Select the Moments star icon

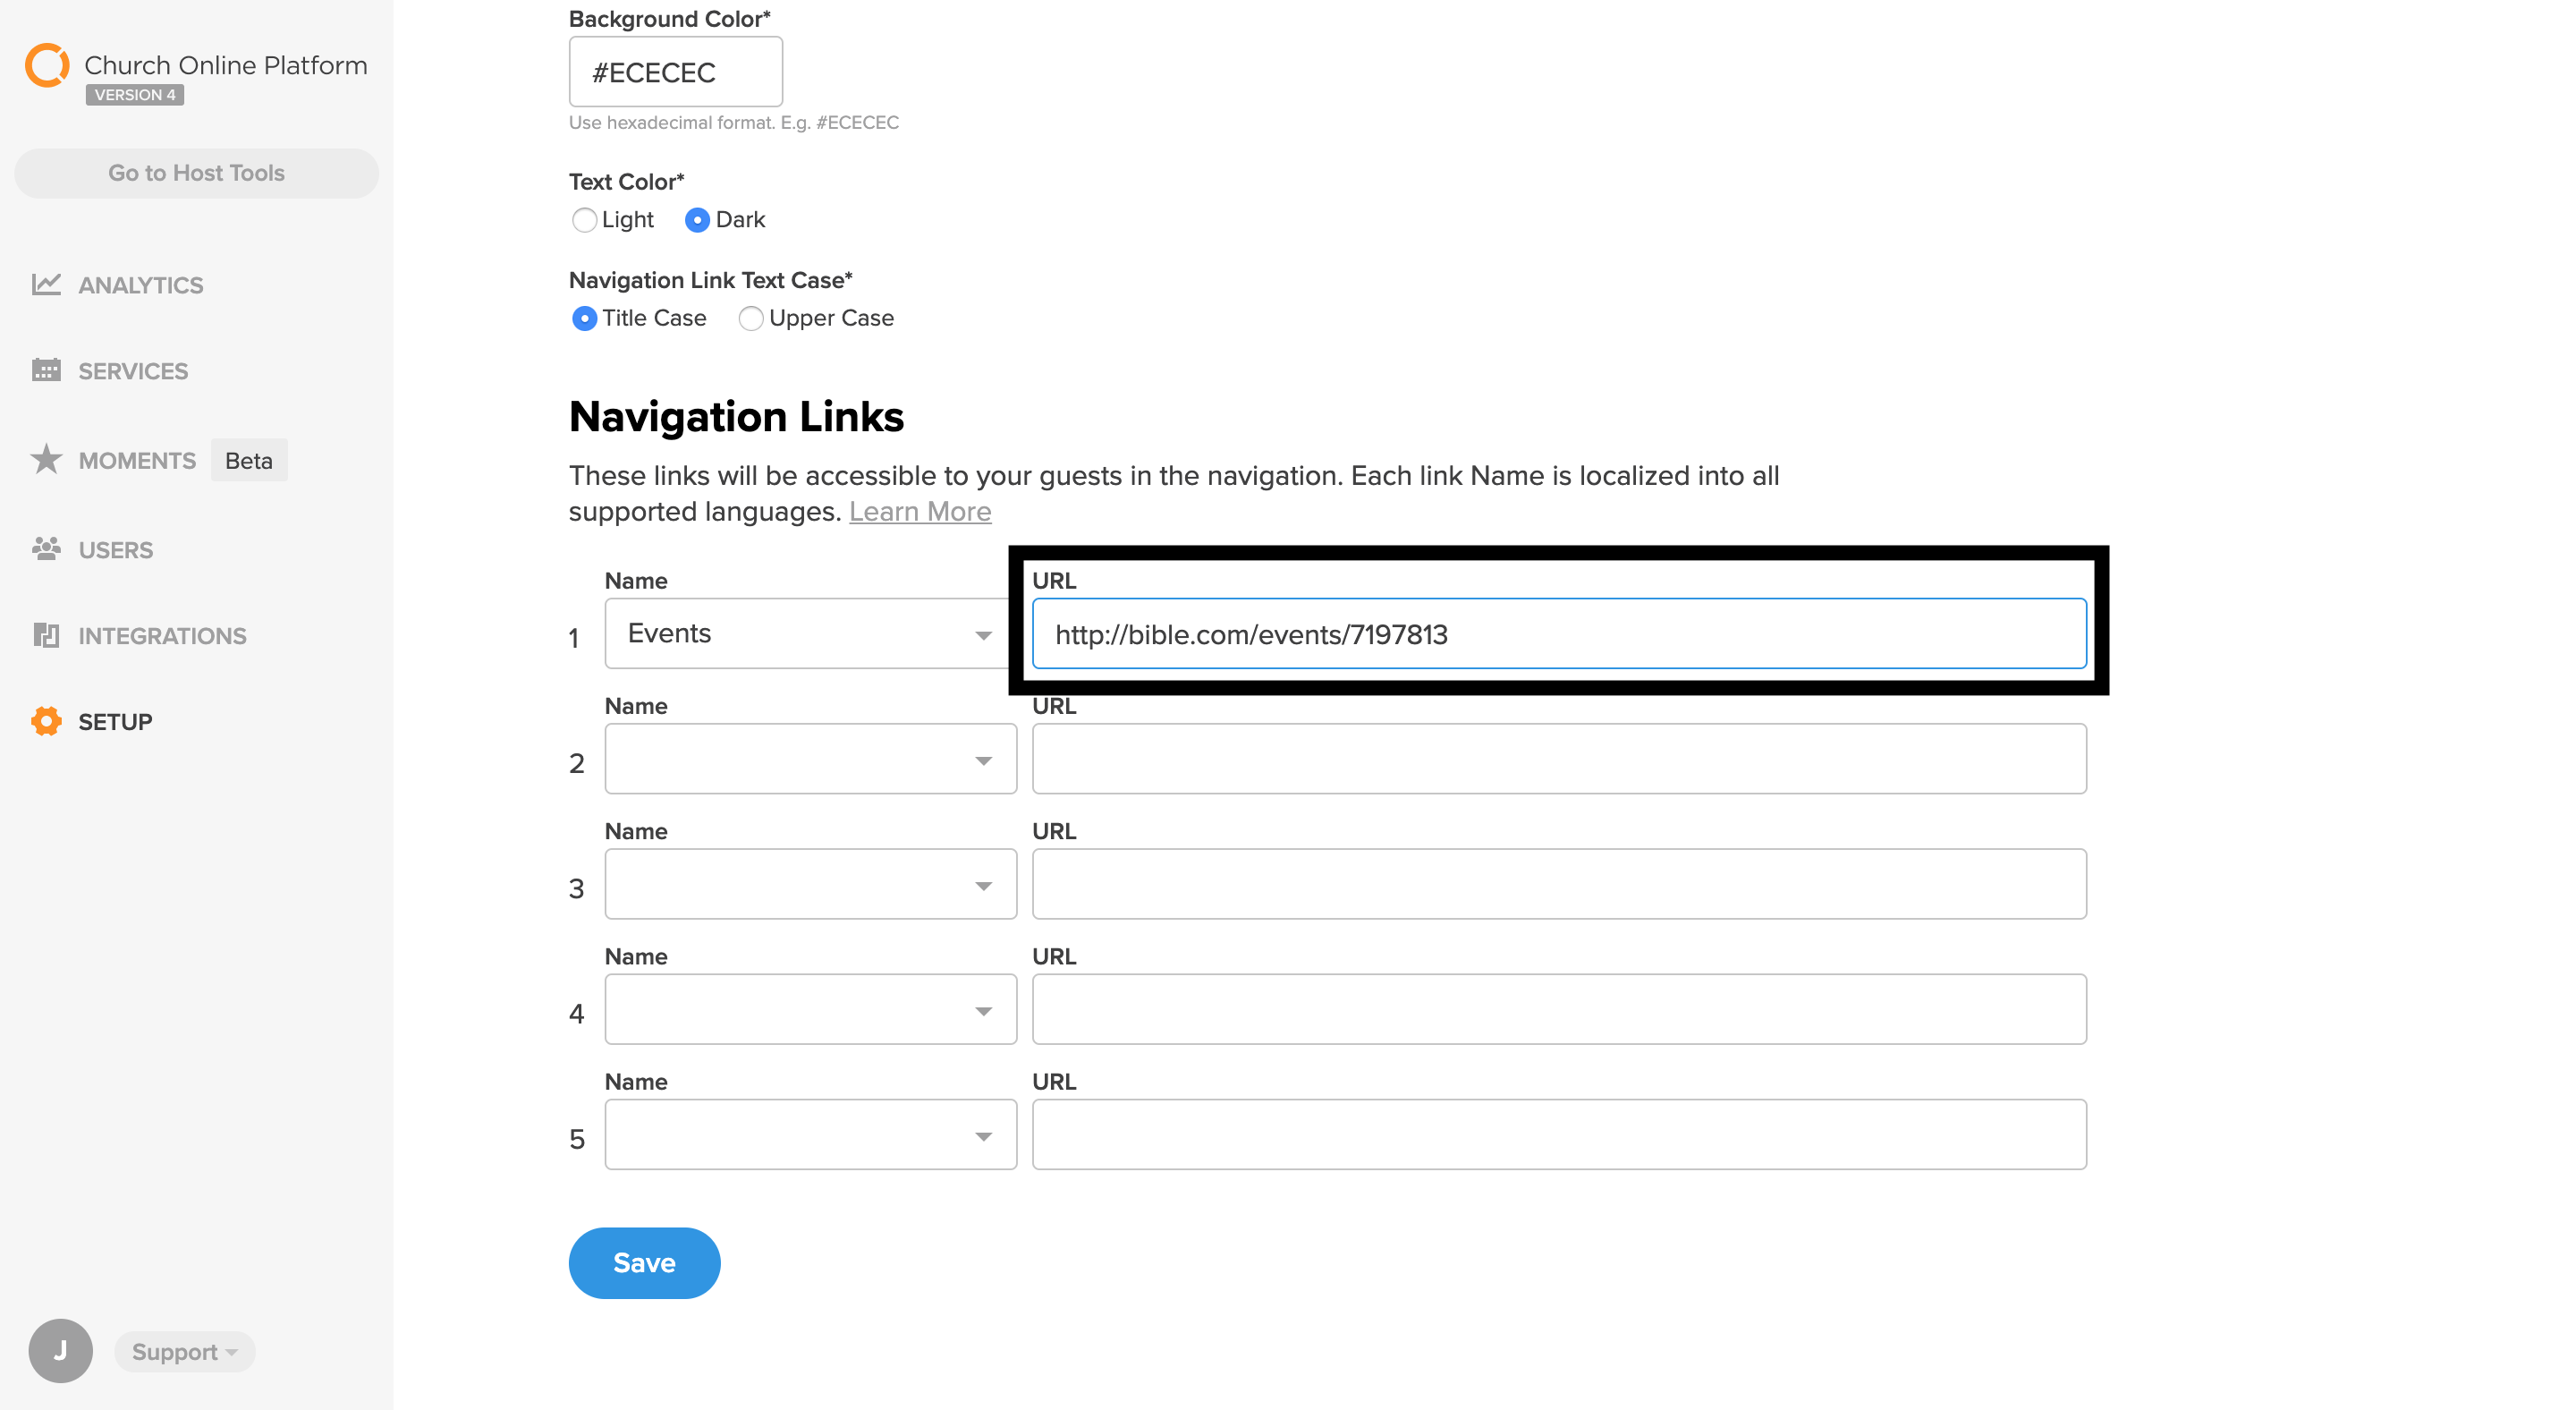pos(46,460)
